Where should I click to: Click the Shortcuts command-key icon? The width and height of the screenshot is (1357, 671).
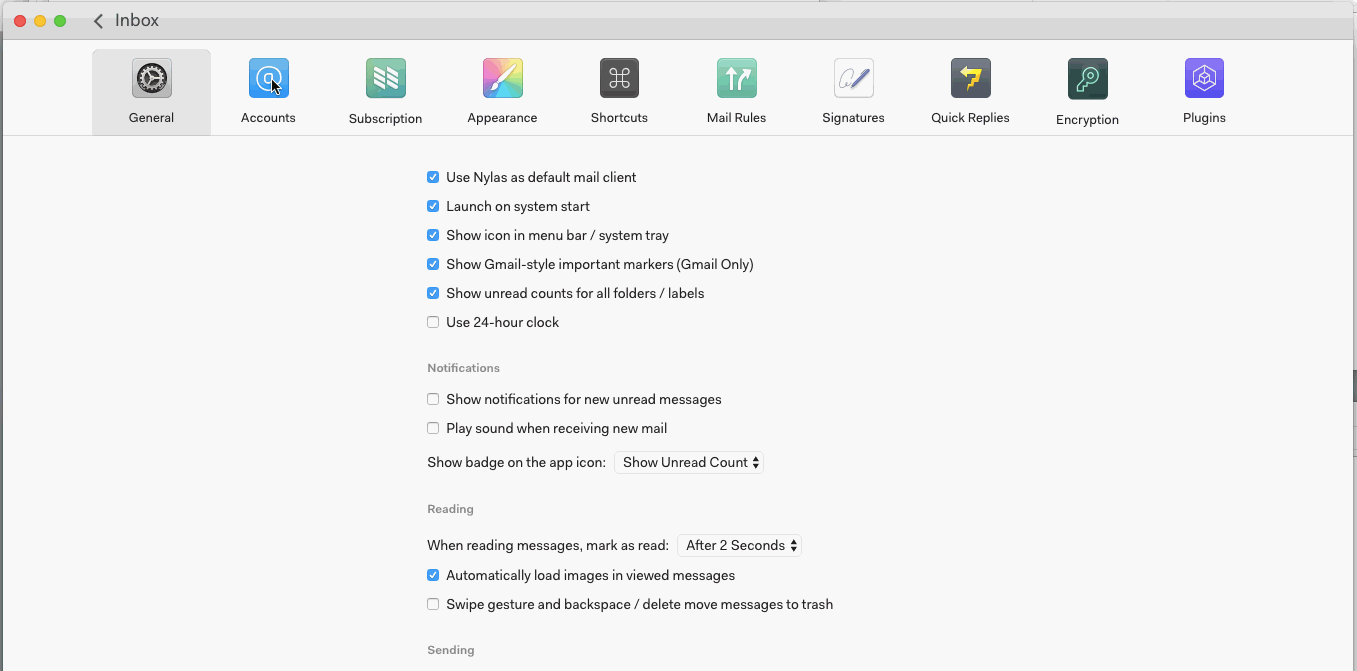point(619,79)
